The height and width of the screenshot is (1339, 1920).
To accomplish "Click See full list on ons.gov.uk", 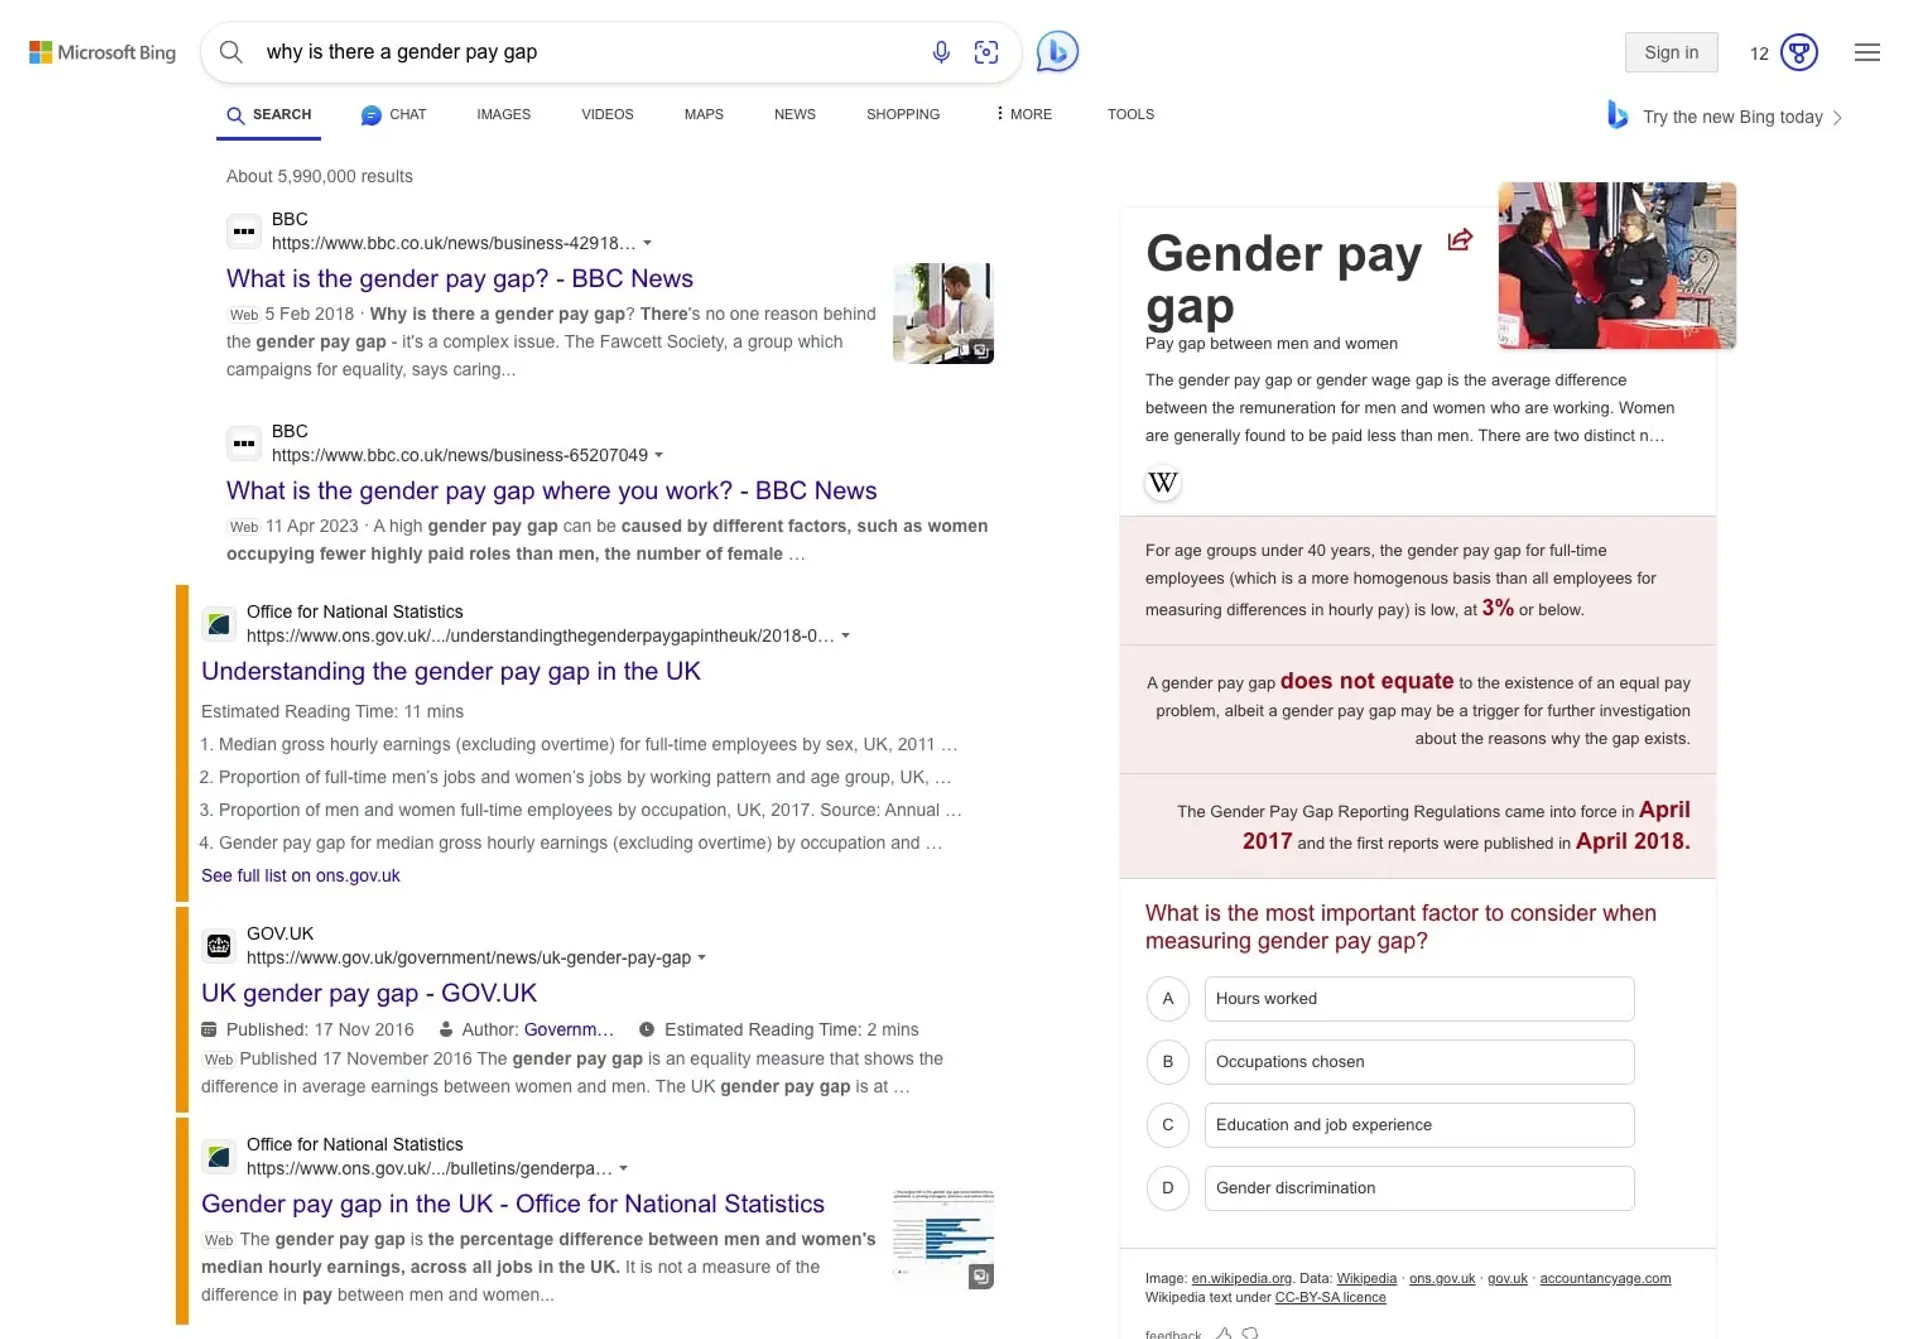I will pyautogui.click(x=300, y=875).
